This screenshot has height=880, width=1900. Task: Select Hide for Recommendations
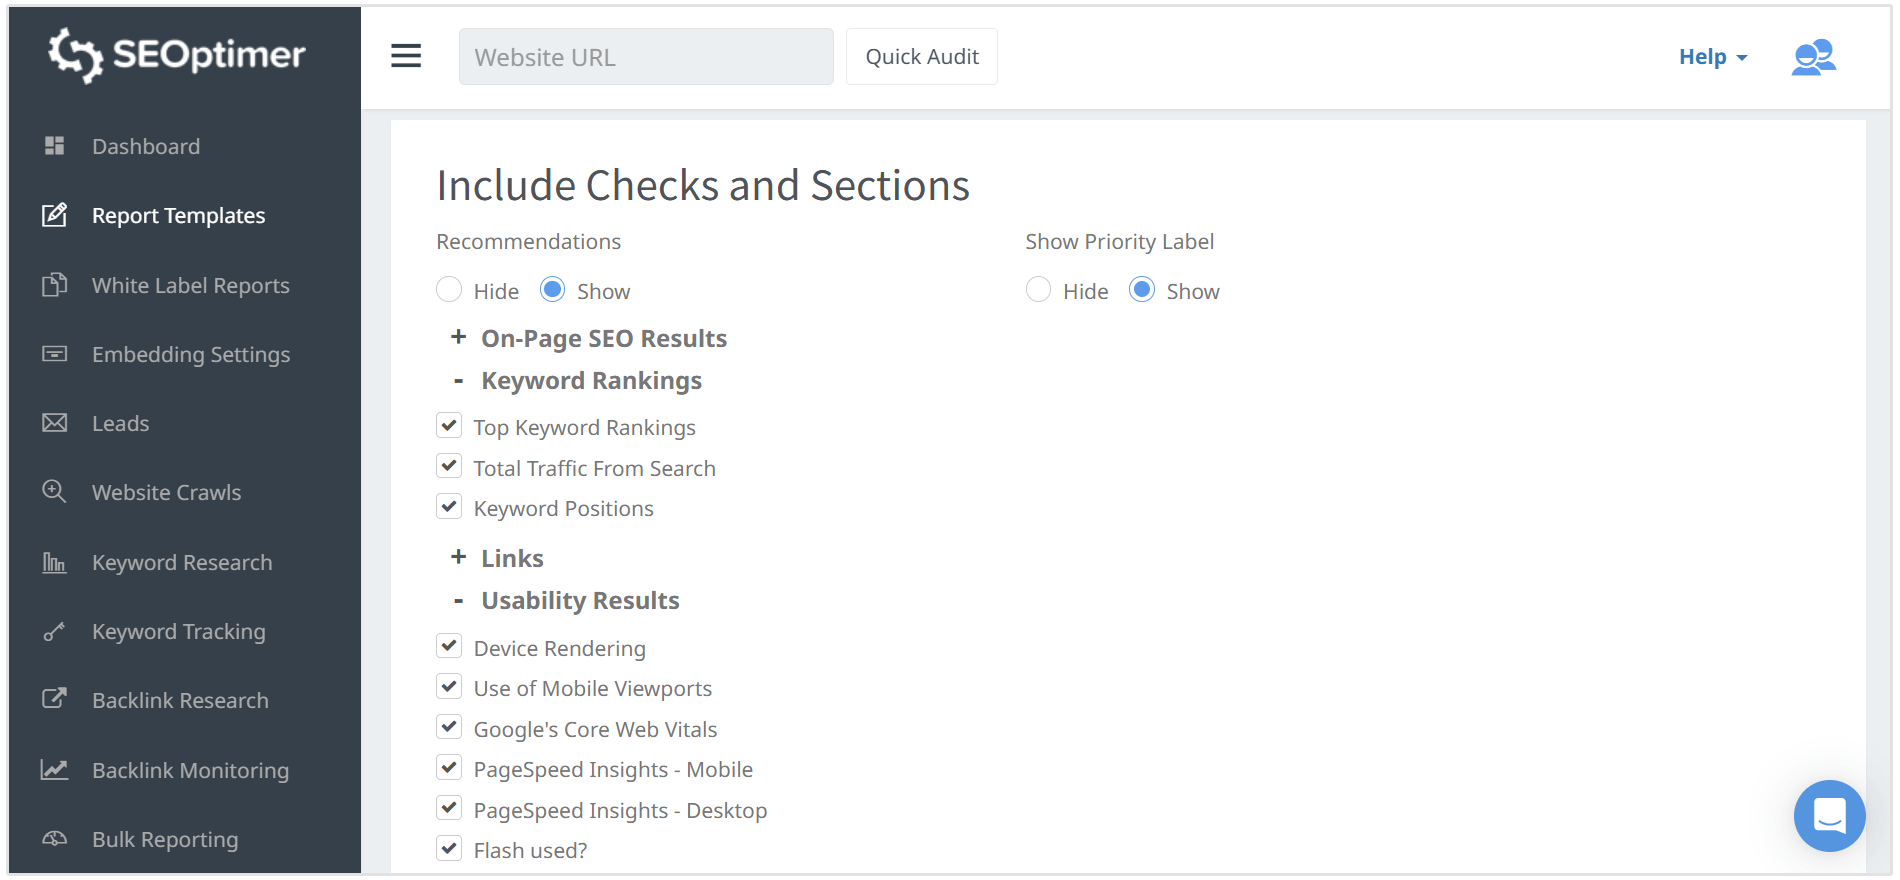(449, 290)
